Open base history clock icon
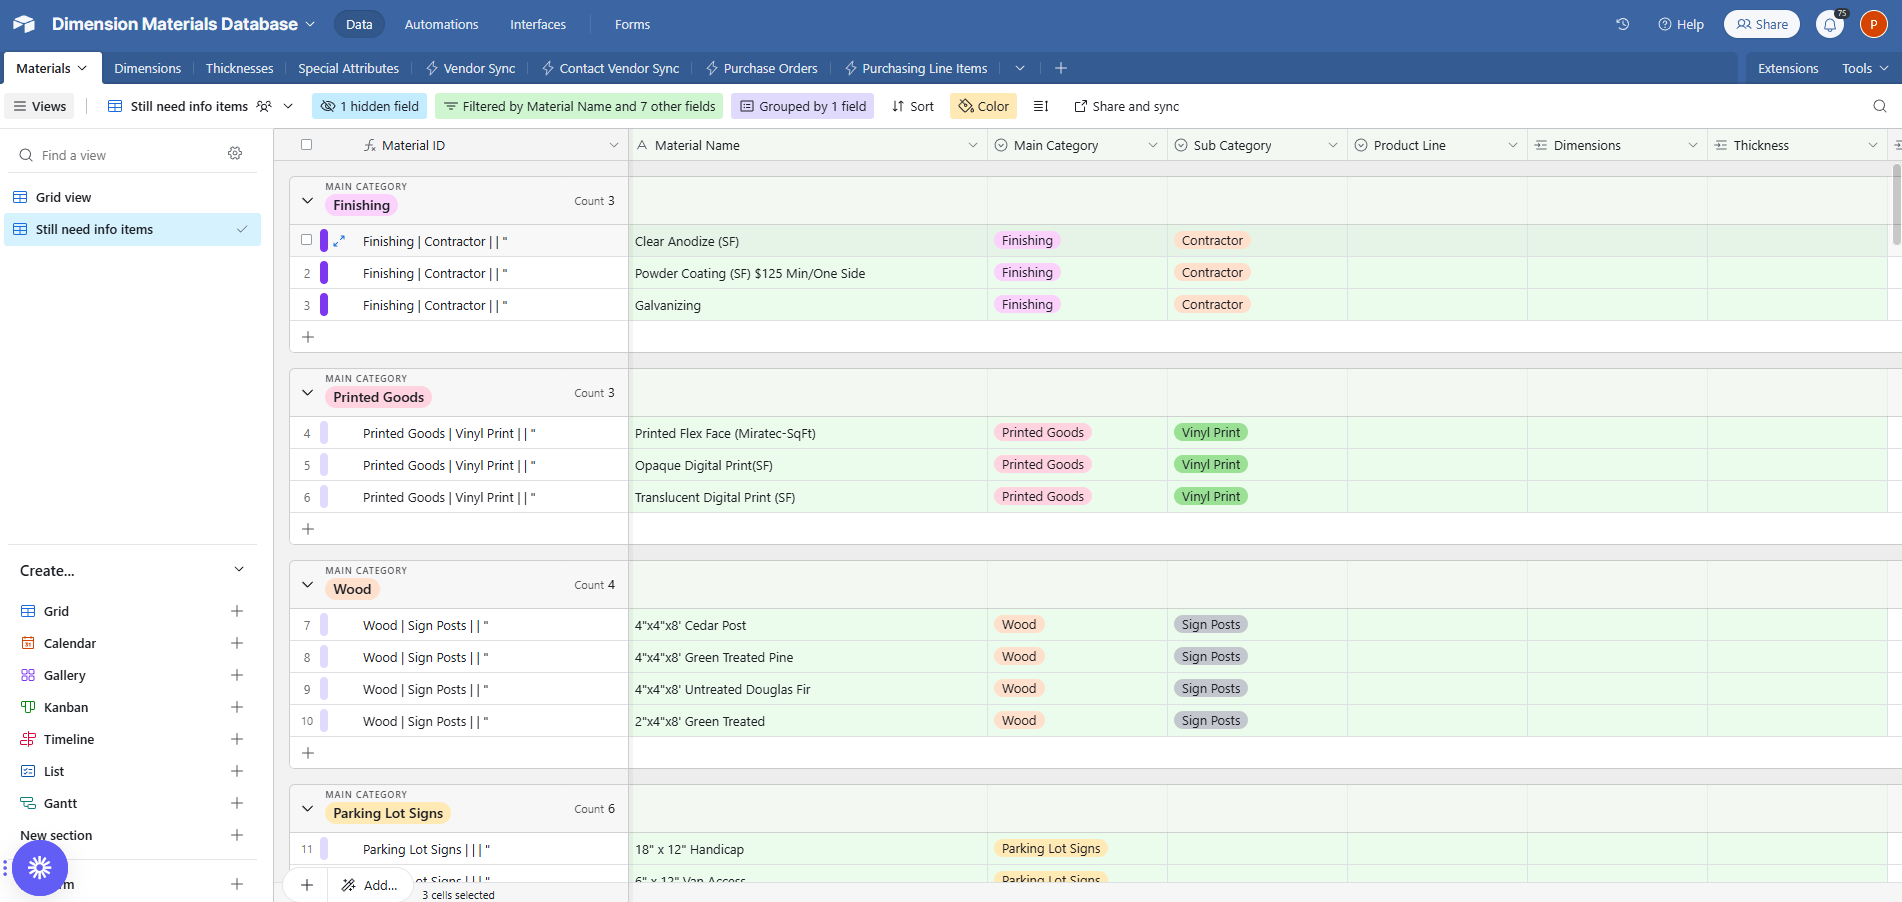The image size is (1902, 902). click(1622, 24)
